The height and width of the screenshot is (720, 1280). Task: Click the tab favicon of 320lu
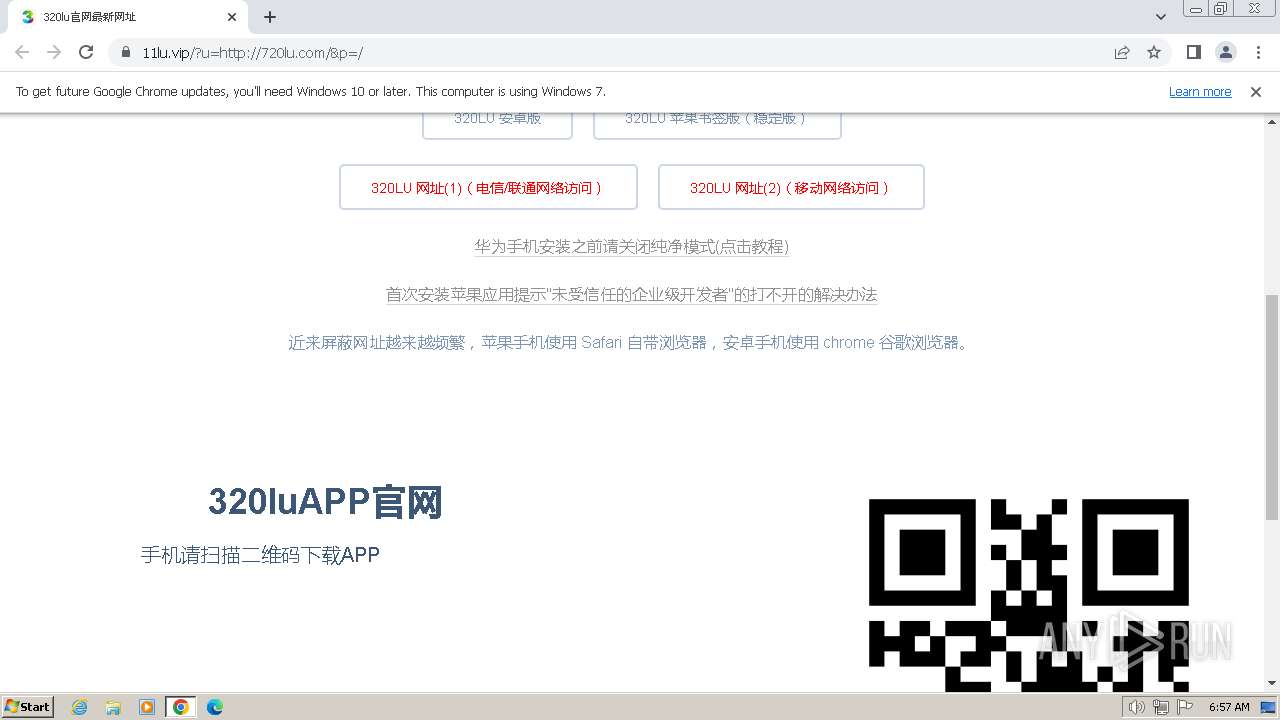28,17
